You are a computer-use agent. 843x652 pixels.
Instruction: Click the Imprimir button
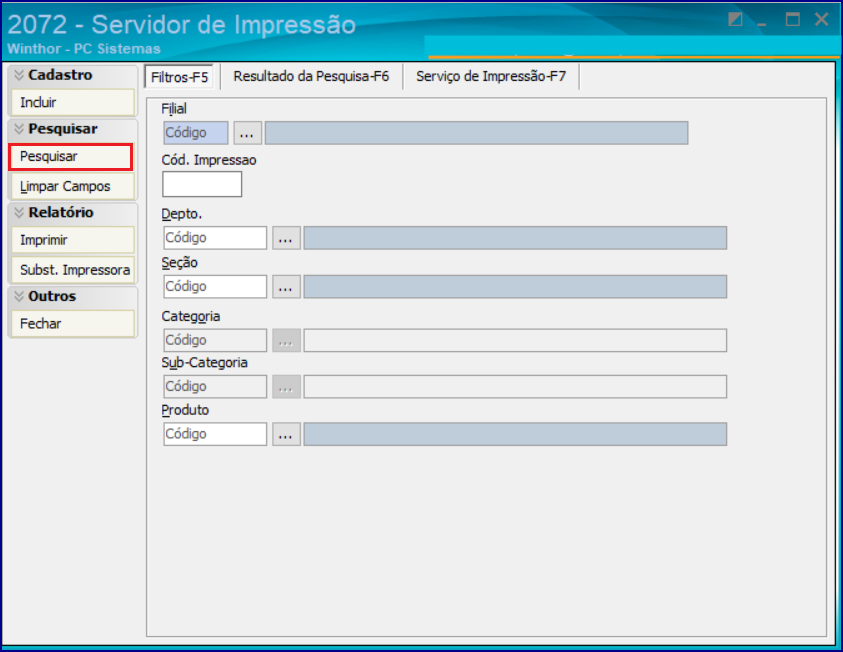[x=73, y=240]
